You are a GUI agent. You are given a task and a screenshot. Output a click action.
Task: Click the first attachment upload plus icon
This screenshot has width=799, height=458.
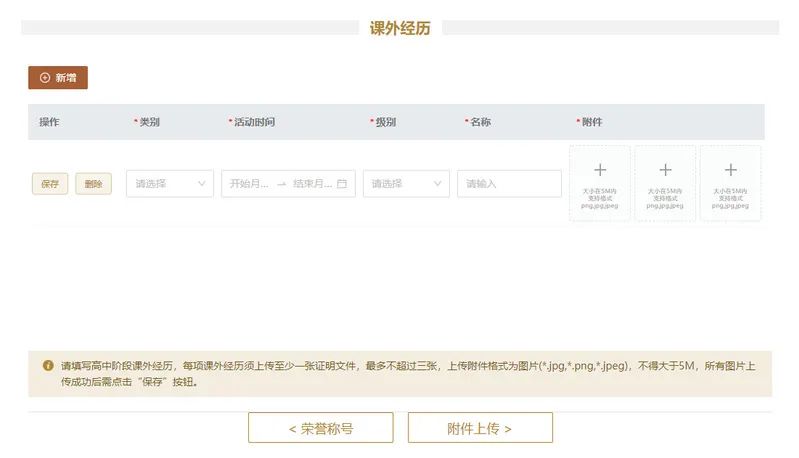point(600,171)
